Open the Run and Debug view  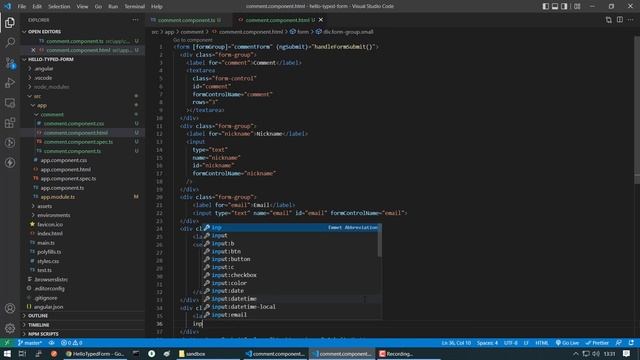click(x=10, y=82)
